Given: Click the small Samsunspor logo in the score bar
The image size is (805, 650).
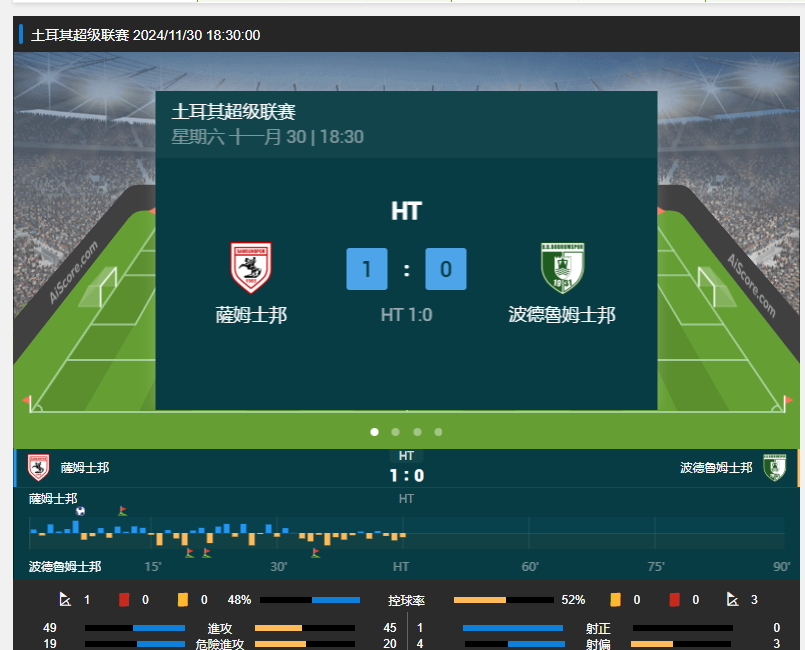Looking at the screenshot, I should click(x=39, y=468).
